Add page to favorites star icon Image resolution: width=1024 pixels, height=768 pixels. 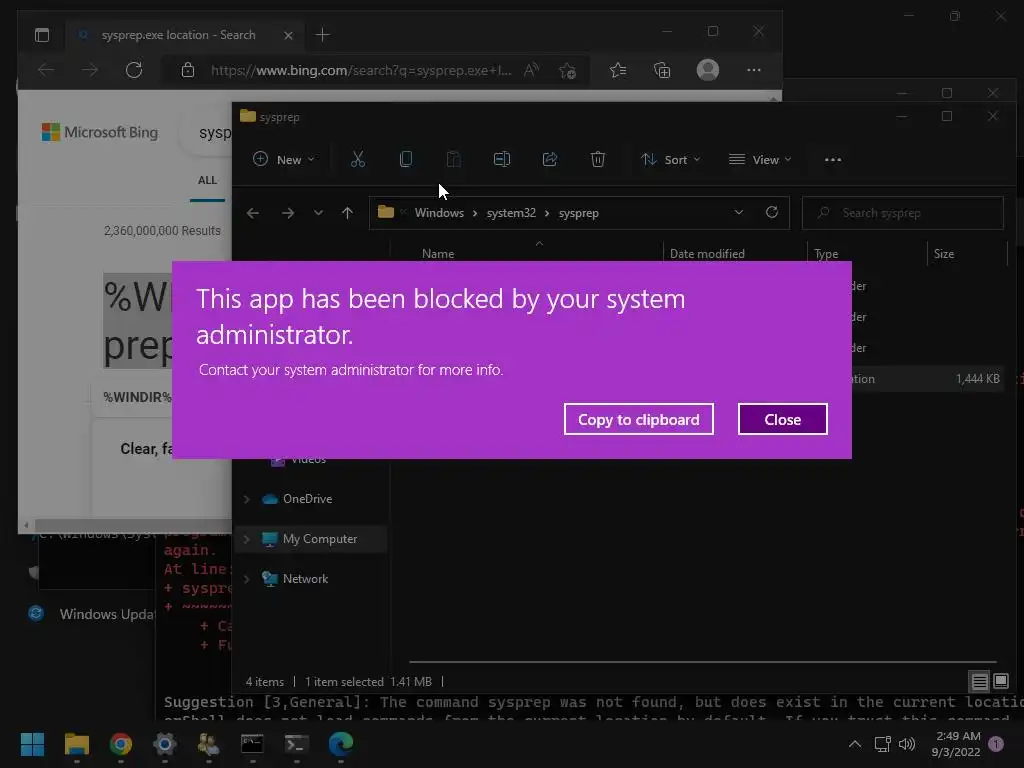568,70
